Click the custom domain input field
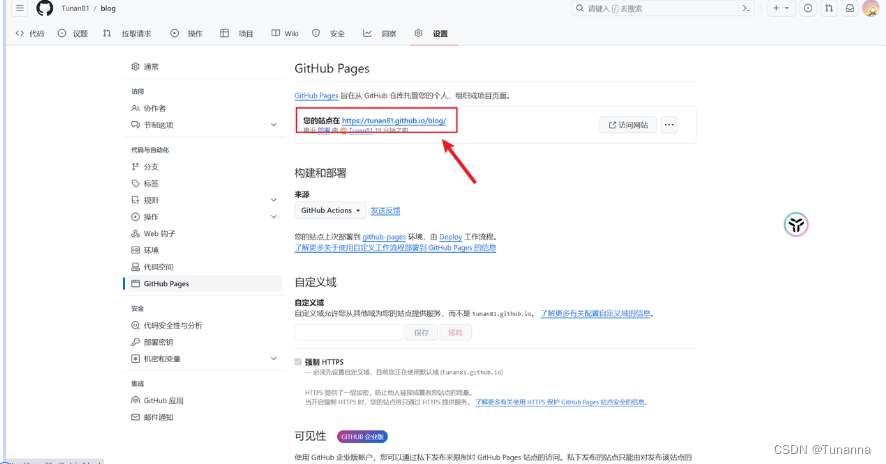Screen dimensions: 886x464 pos(349,332)
